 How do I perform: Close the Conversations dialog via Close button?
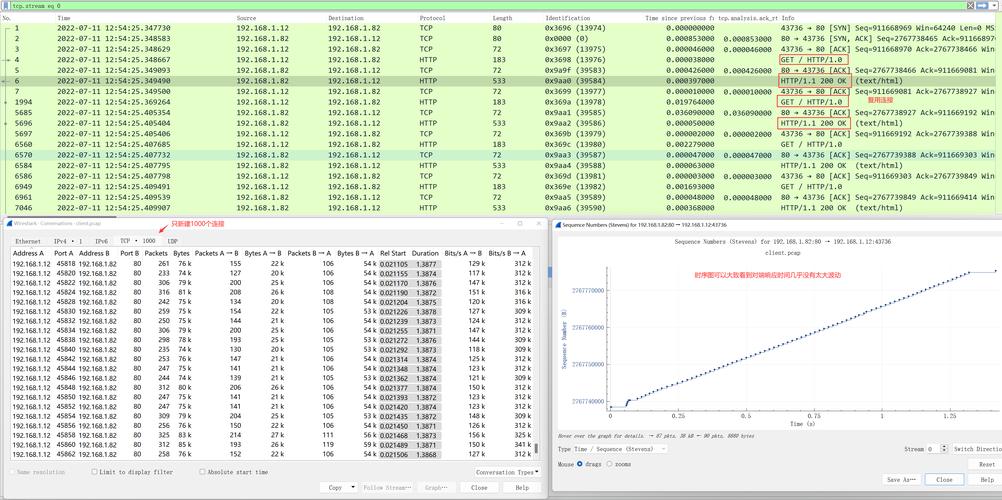click(479, 487)
